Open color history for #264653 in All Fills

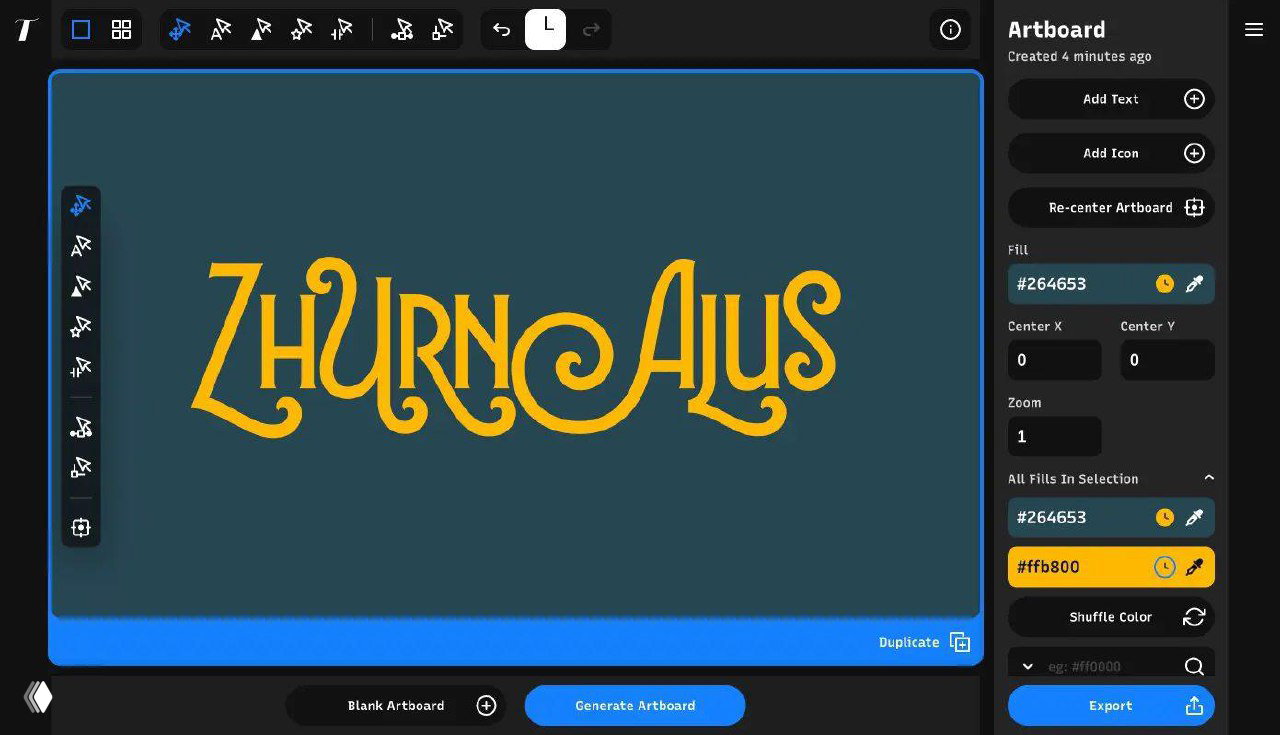1165,517
